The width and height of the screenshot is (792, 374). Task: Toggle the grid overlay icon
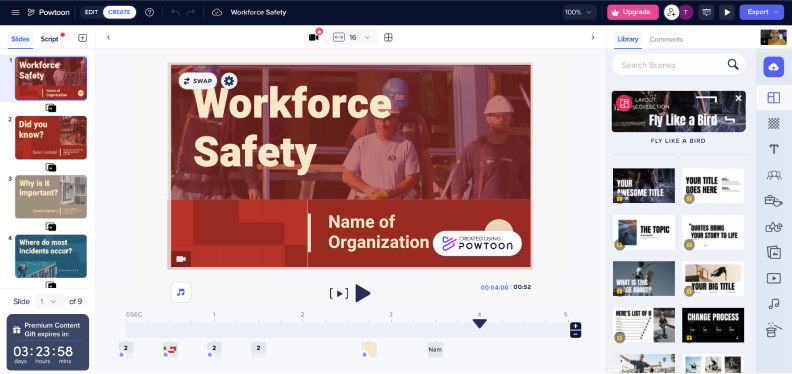388,37
